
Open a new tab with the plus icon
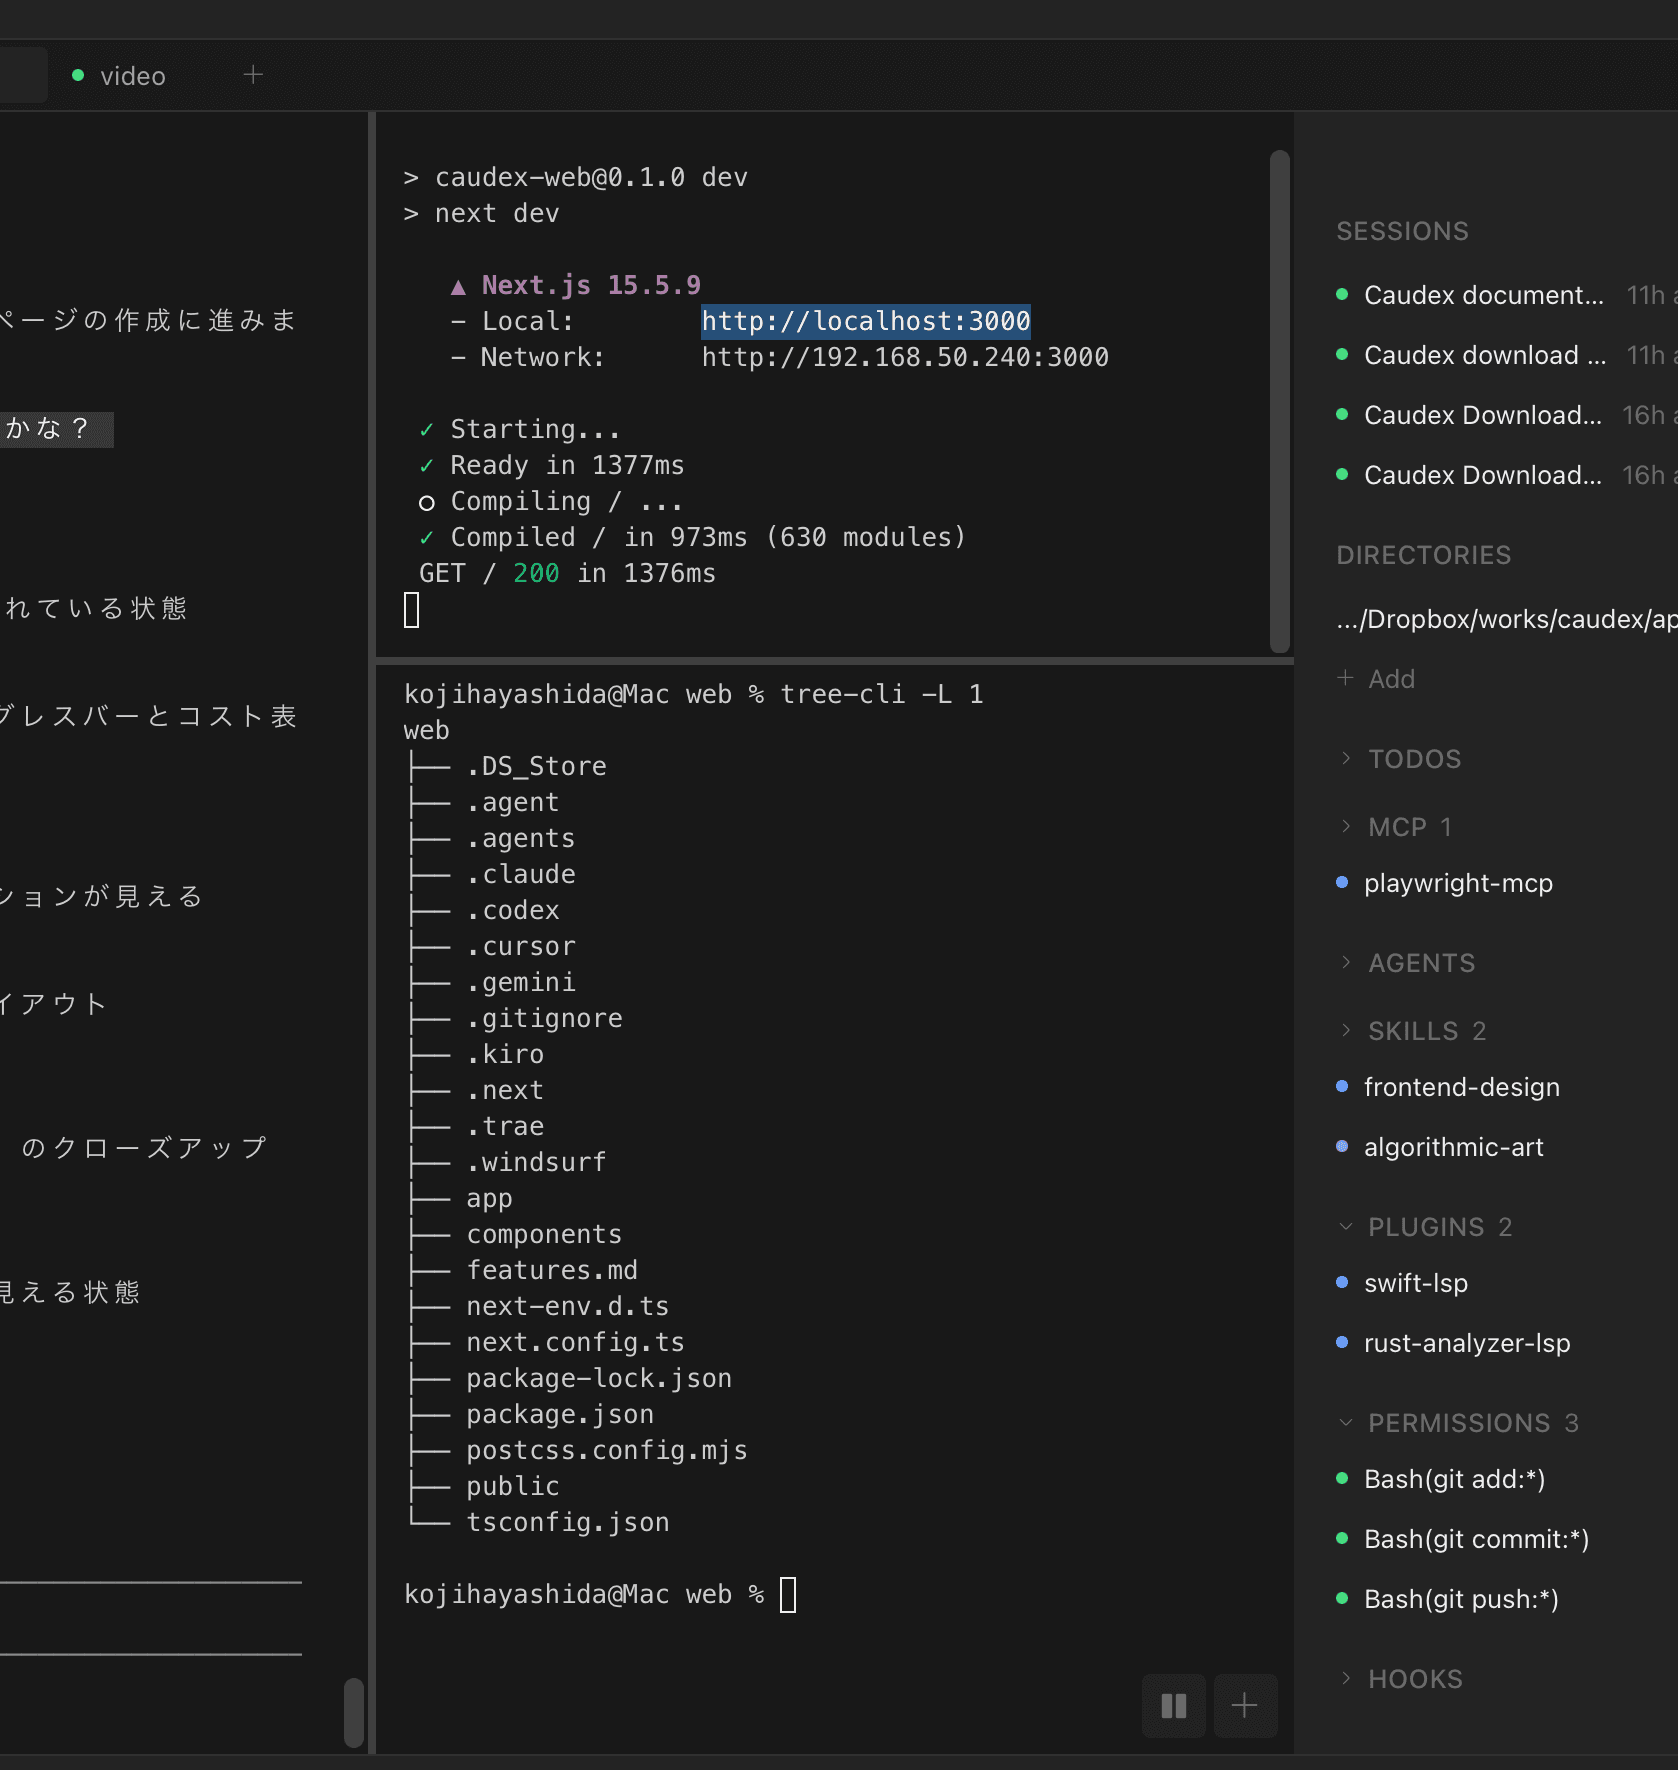click(x=253, y=74)
